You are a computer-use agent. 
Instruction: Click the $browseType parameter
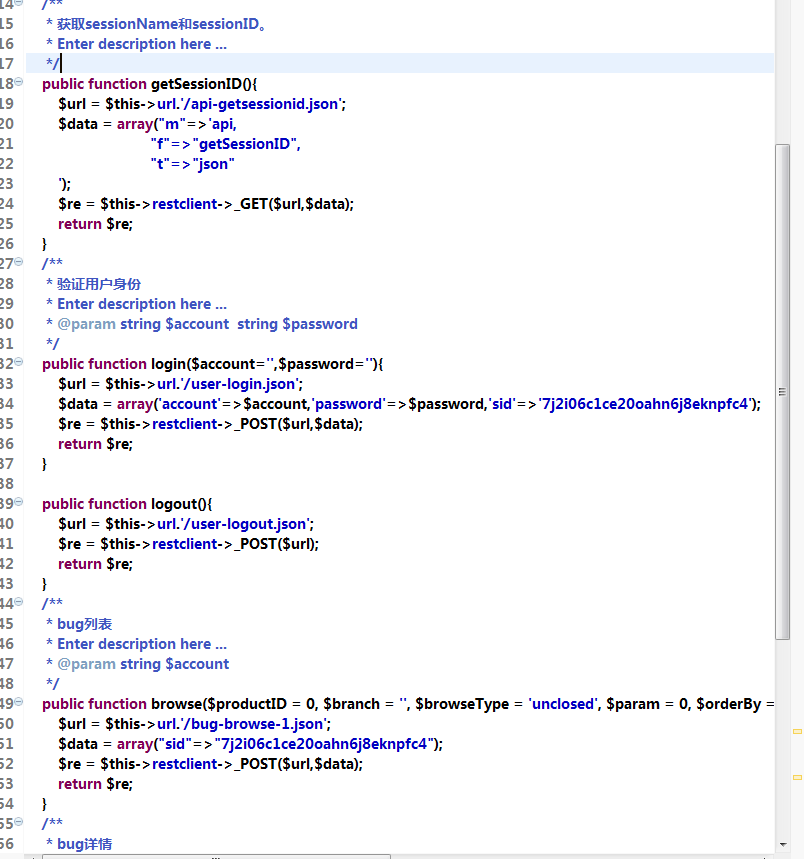[462, 704]
